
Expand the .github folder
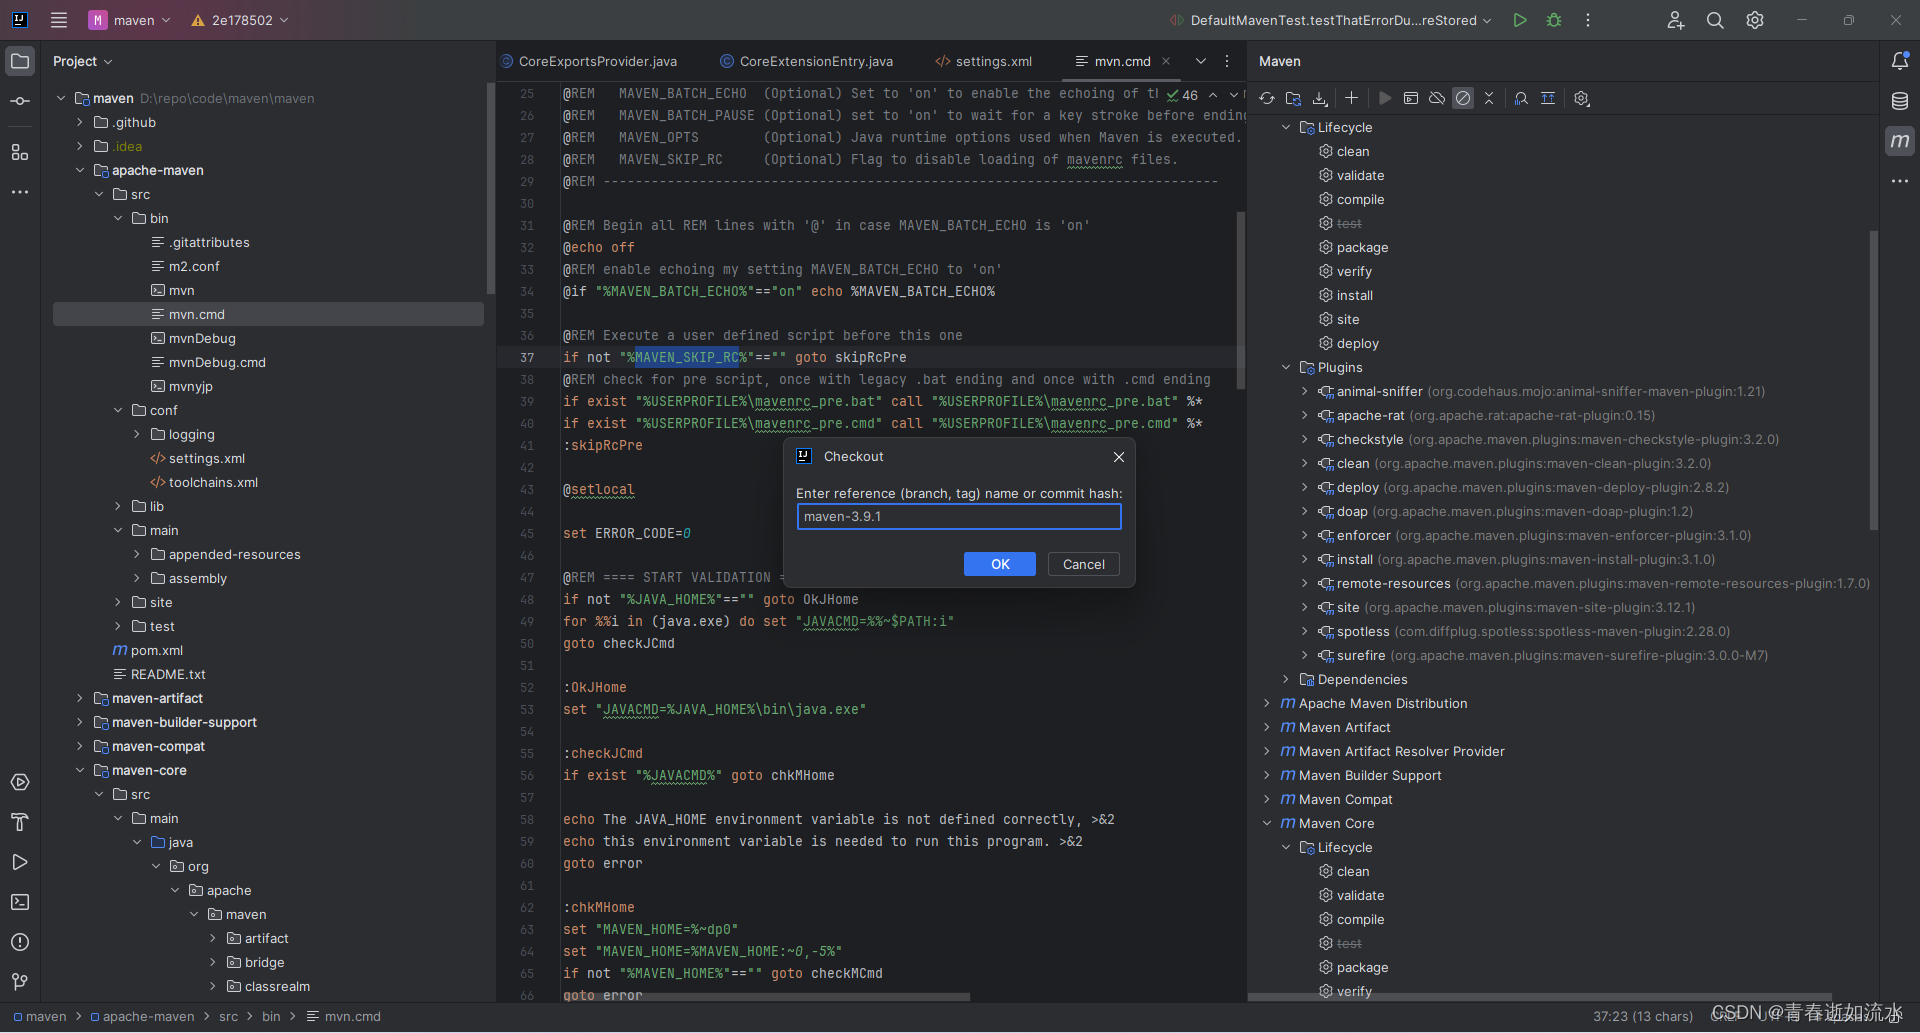coord(80,122)
